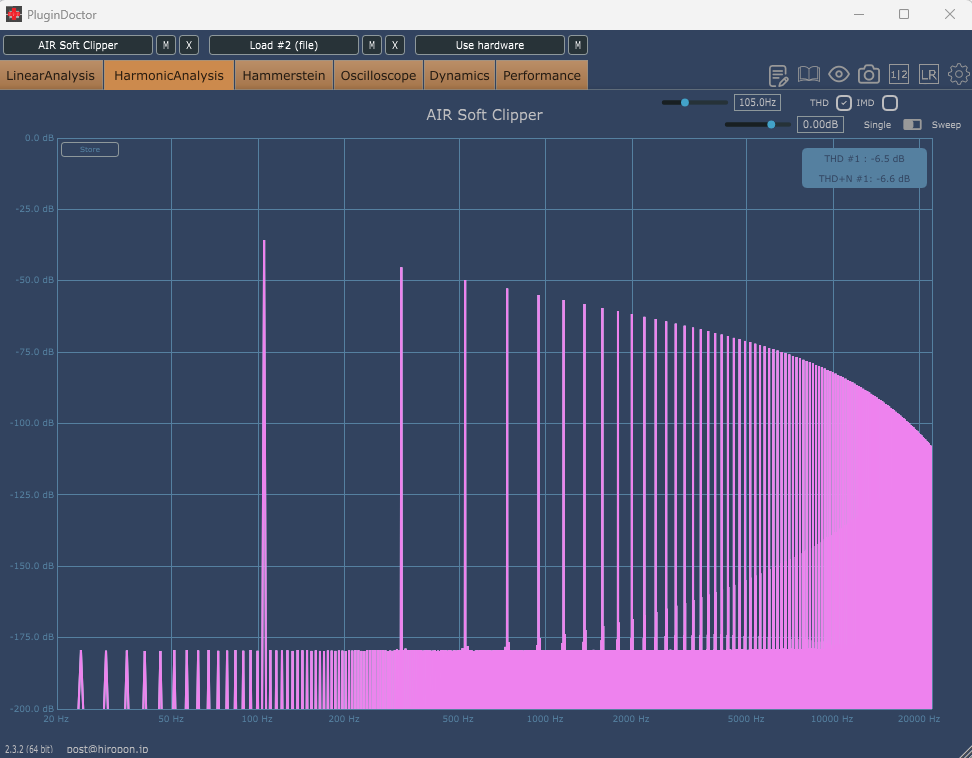Click the version 2.3.2 (64 bit) text
Screen dimensions: 972x758
(29, 749)
